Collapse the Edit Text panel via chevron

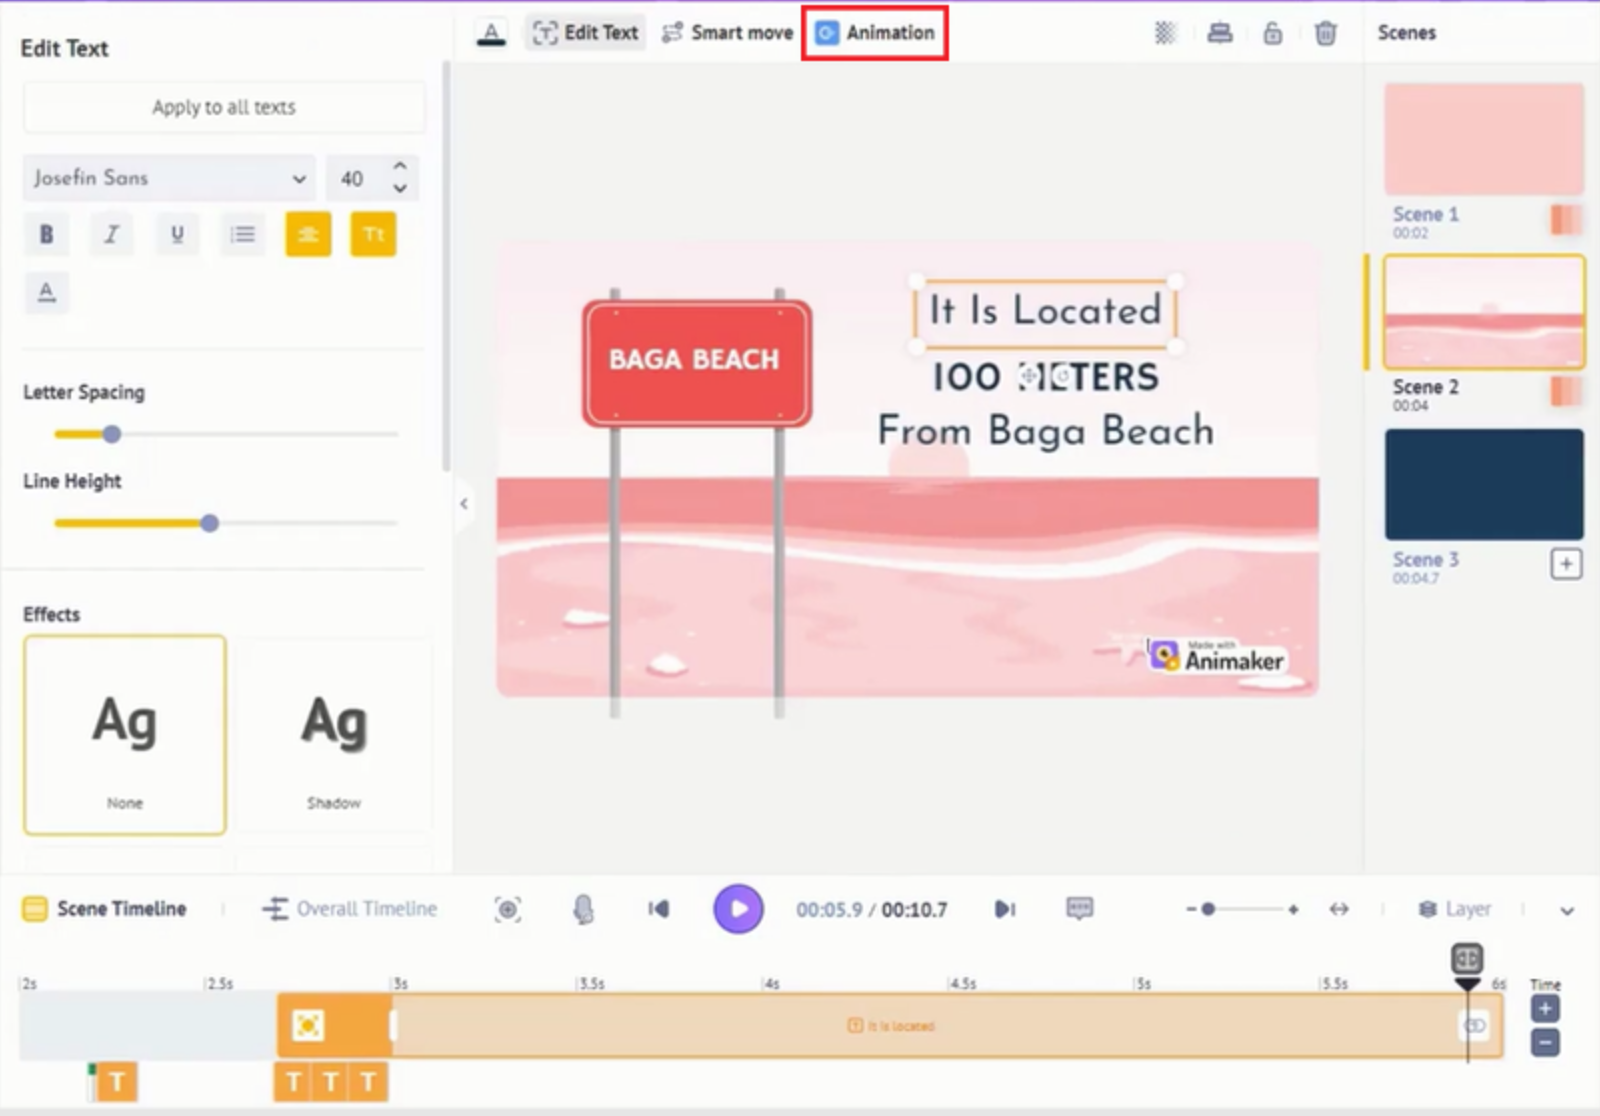(463, 504)
